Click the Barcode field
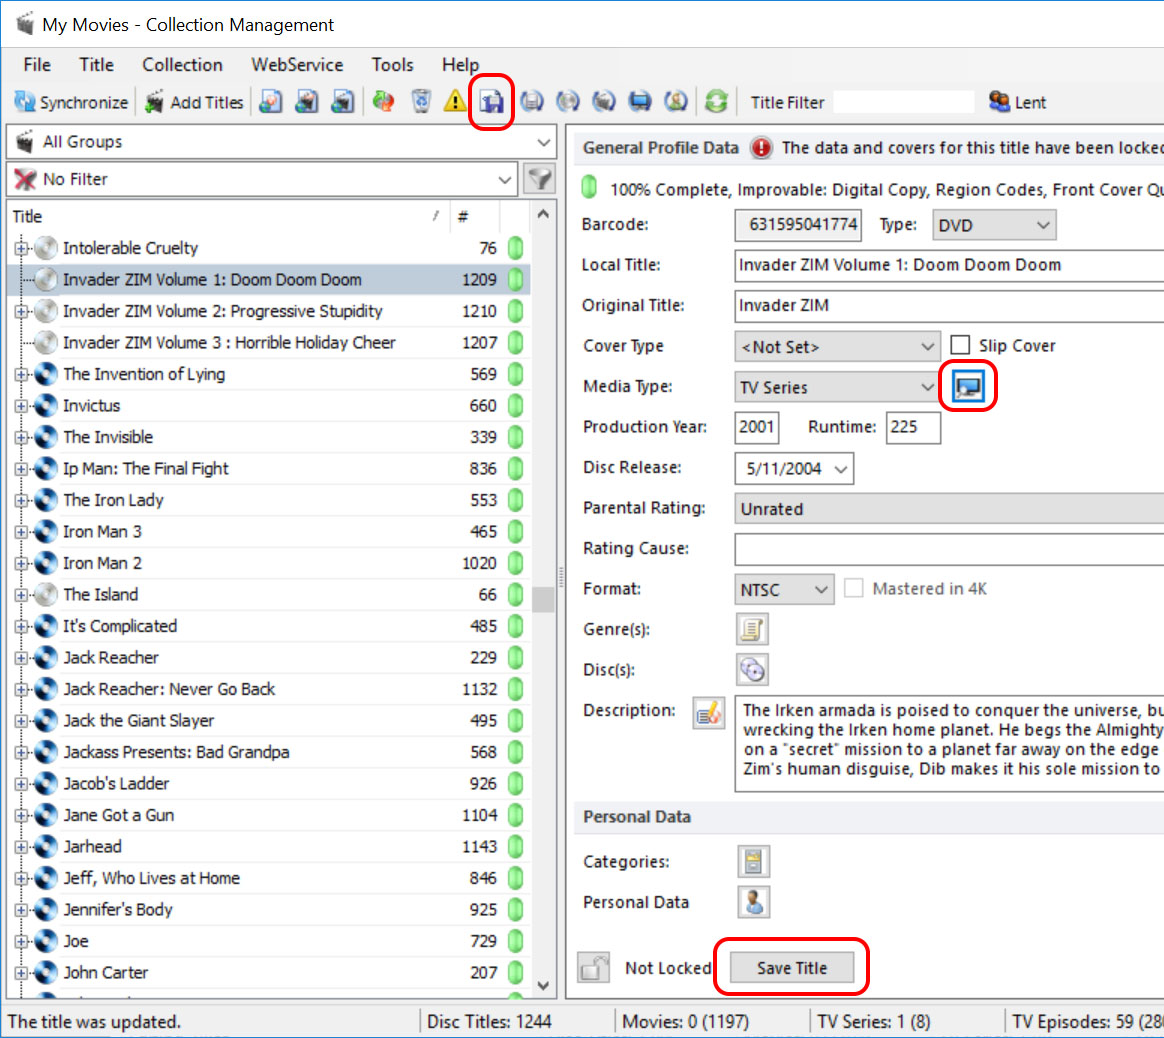The image size is (1164, 1038). pos(798,225)
